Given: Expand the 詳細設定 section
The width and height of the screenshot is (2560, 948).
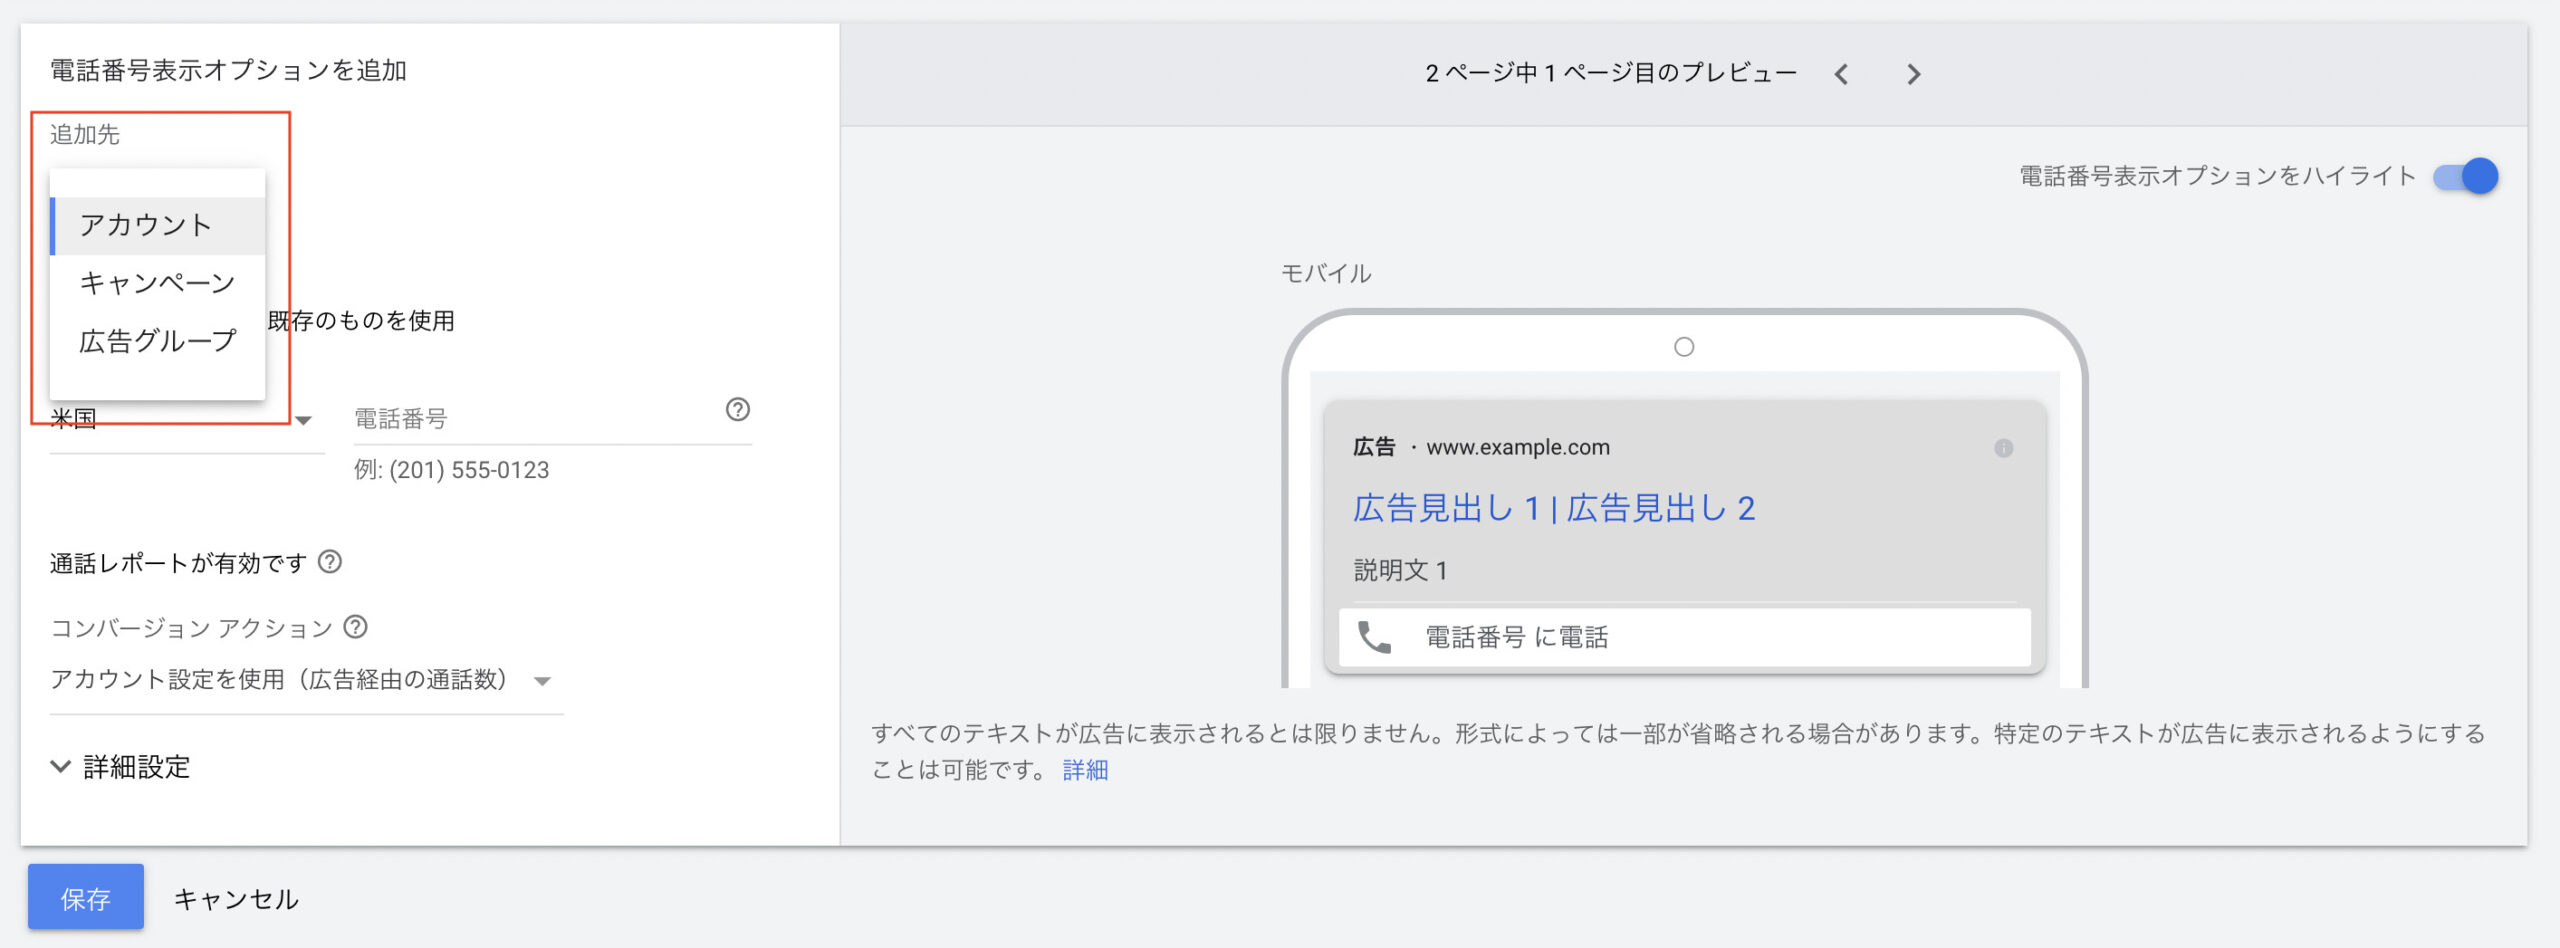Looking at the screenshot, I should point(120,767).
